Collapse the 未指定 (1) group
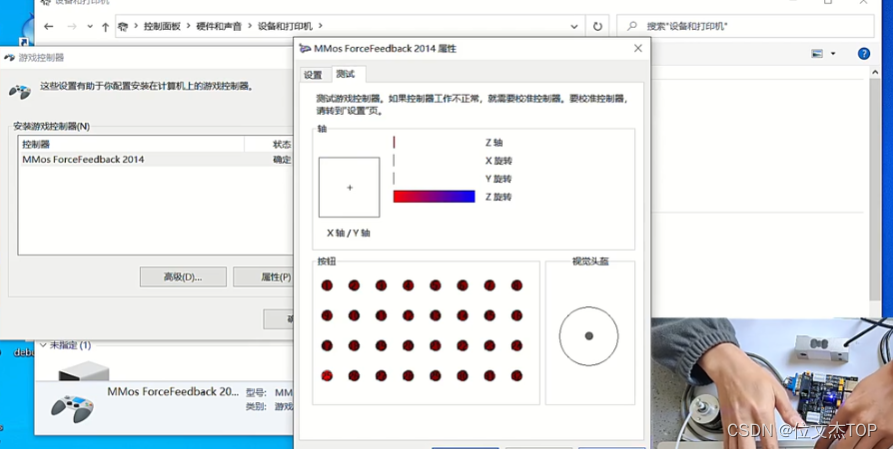 [x=43, y=345]
